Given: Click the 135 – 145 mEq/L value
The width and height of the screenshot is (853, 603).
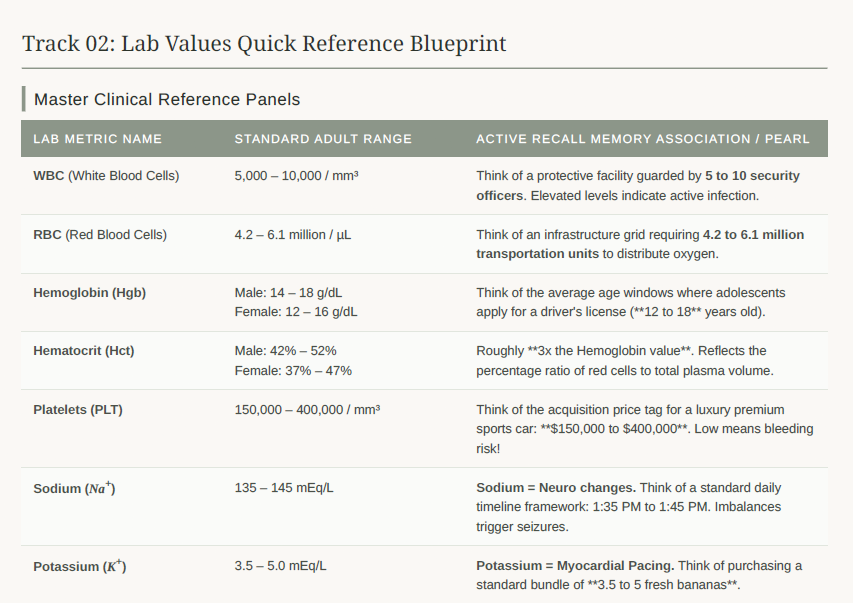Looking at the screenshot, I should tap(284, 488).
